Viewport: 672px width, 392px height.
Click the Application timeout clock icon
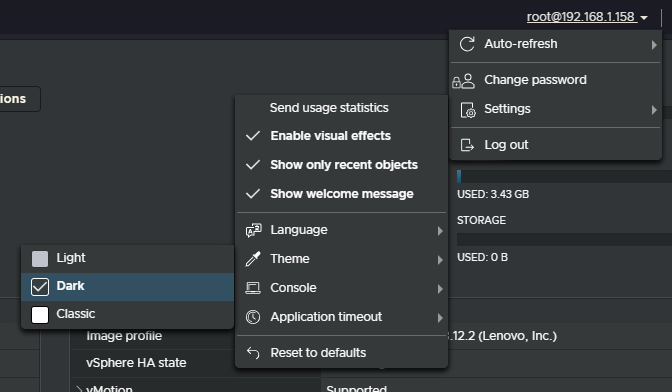click(x=253, y=317)
